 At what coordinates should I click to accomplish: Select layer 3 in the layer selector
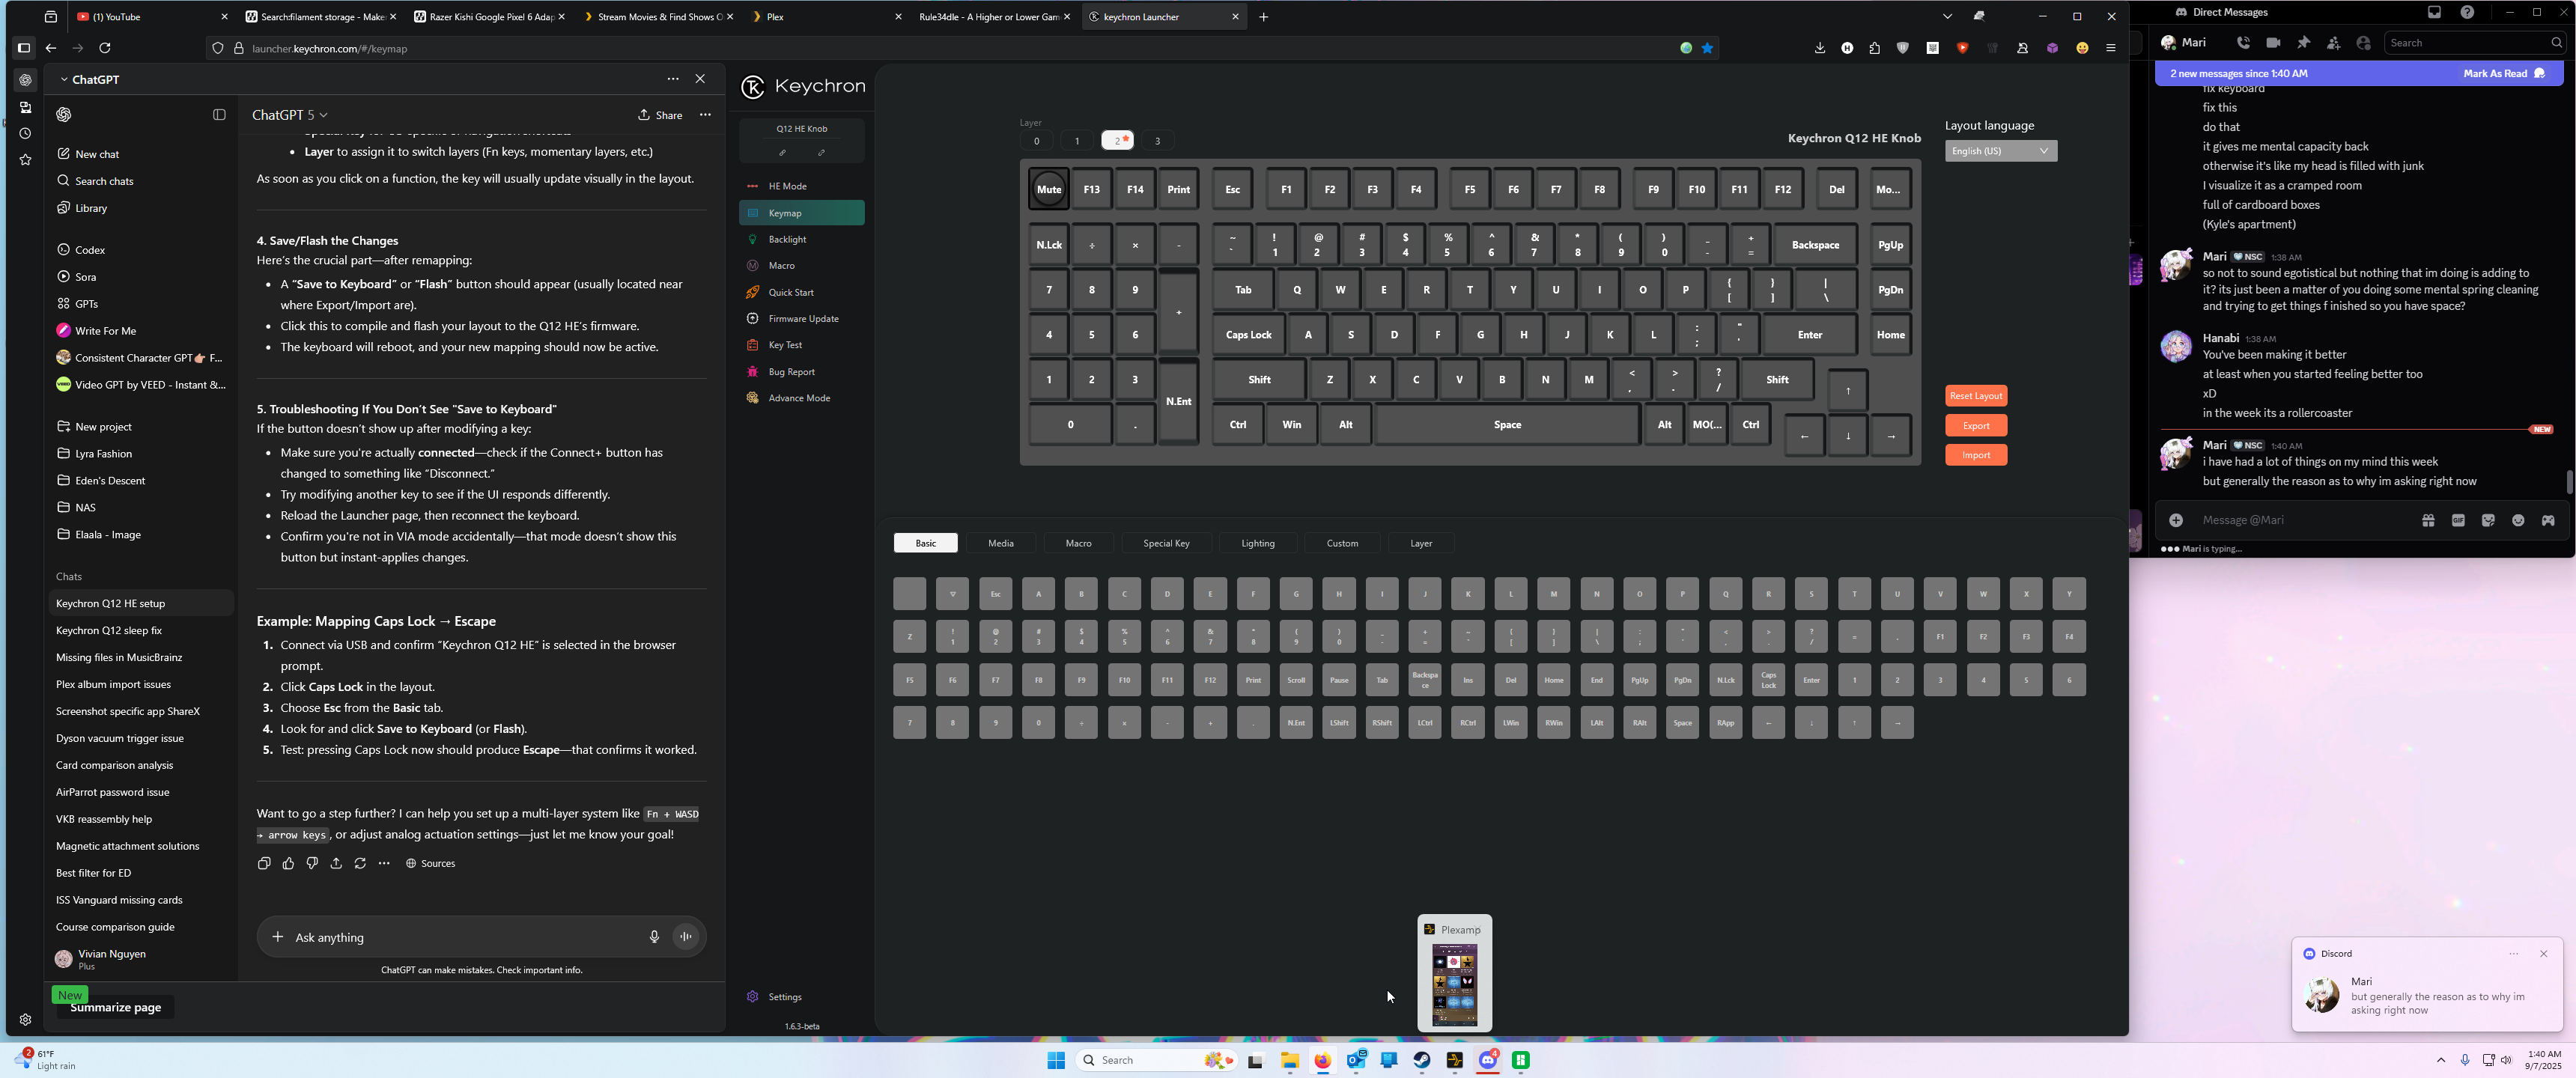point(1157,141)
